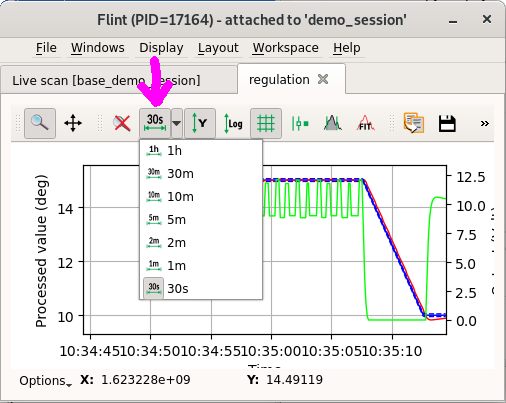Choose 1h duration from the list

201,151
